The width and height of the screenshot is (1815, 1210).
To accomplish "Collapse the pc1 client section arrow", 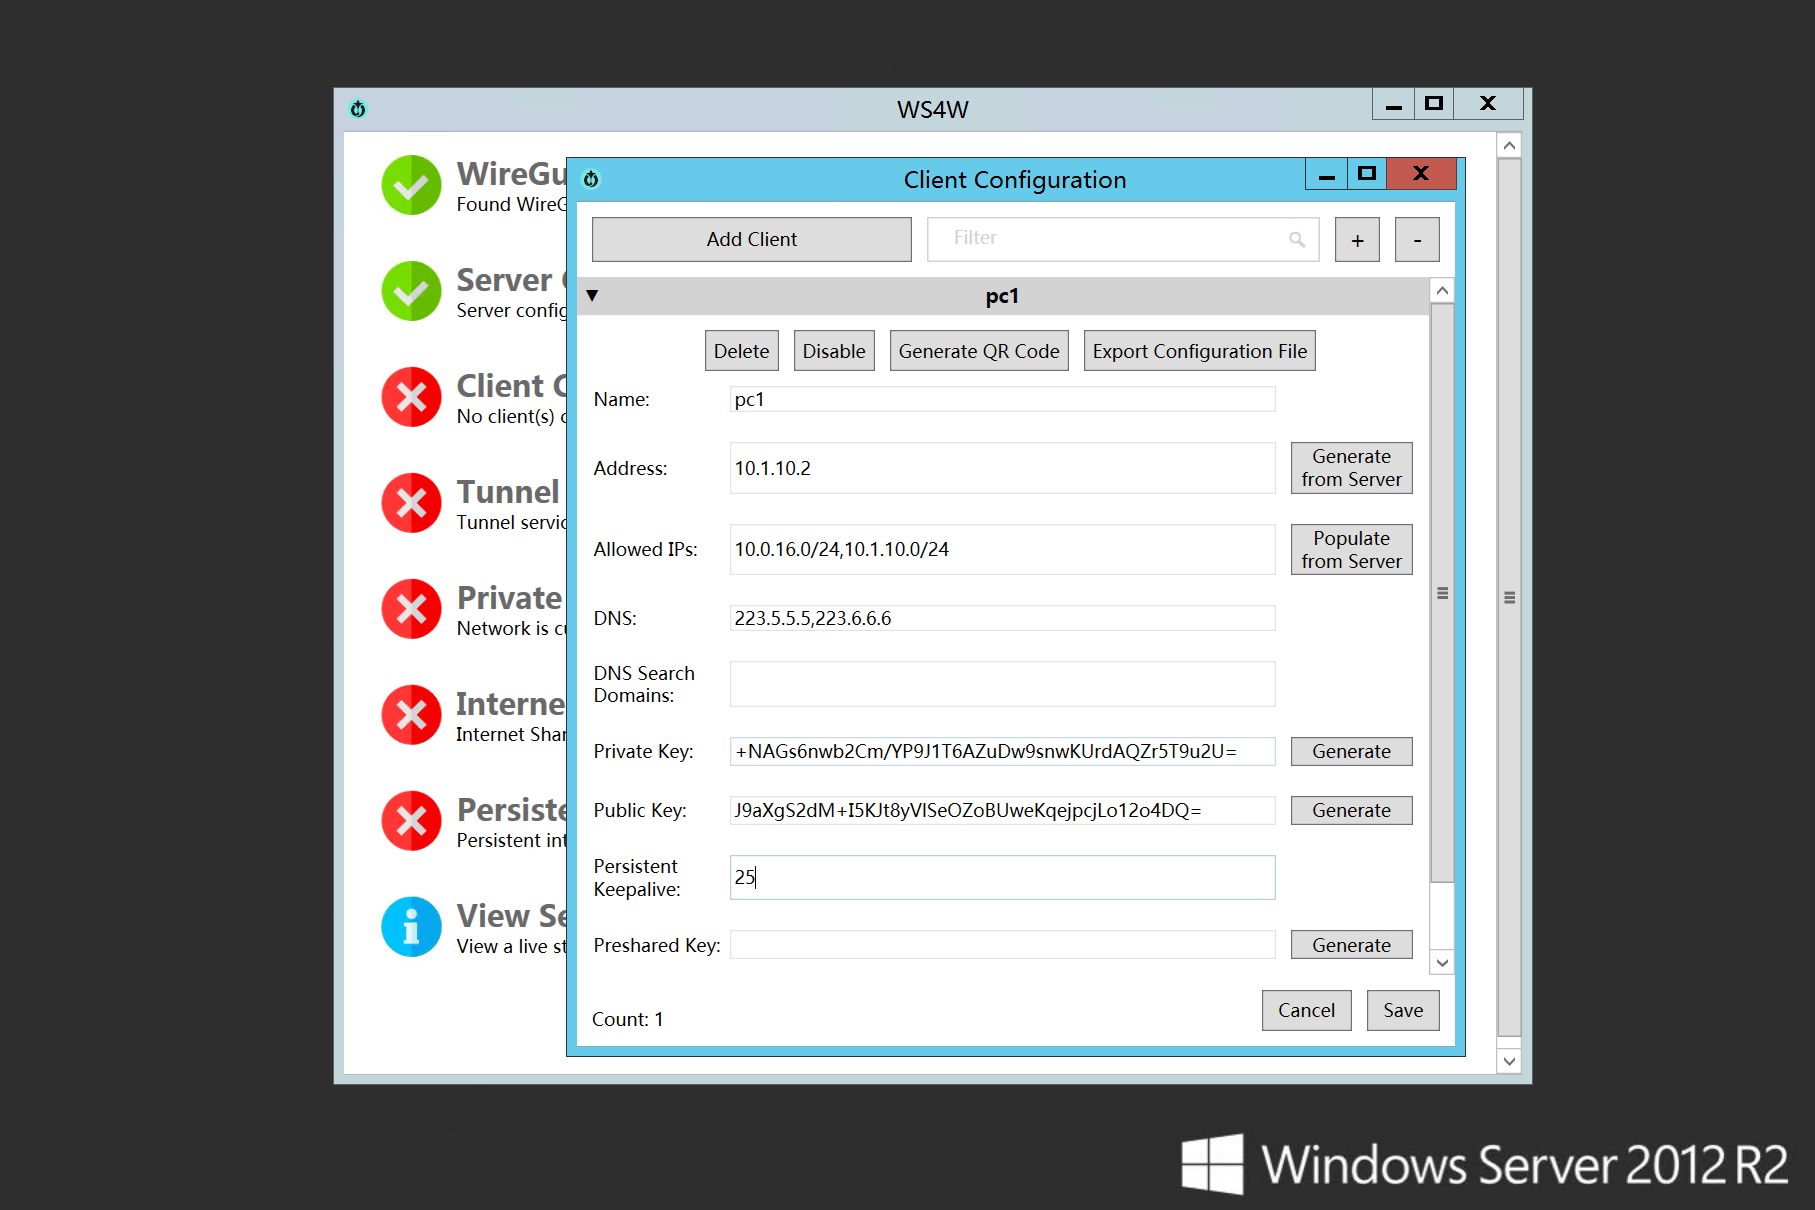I will (x=592, y=296).
